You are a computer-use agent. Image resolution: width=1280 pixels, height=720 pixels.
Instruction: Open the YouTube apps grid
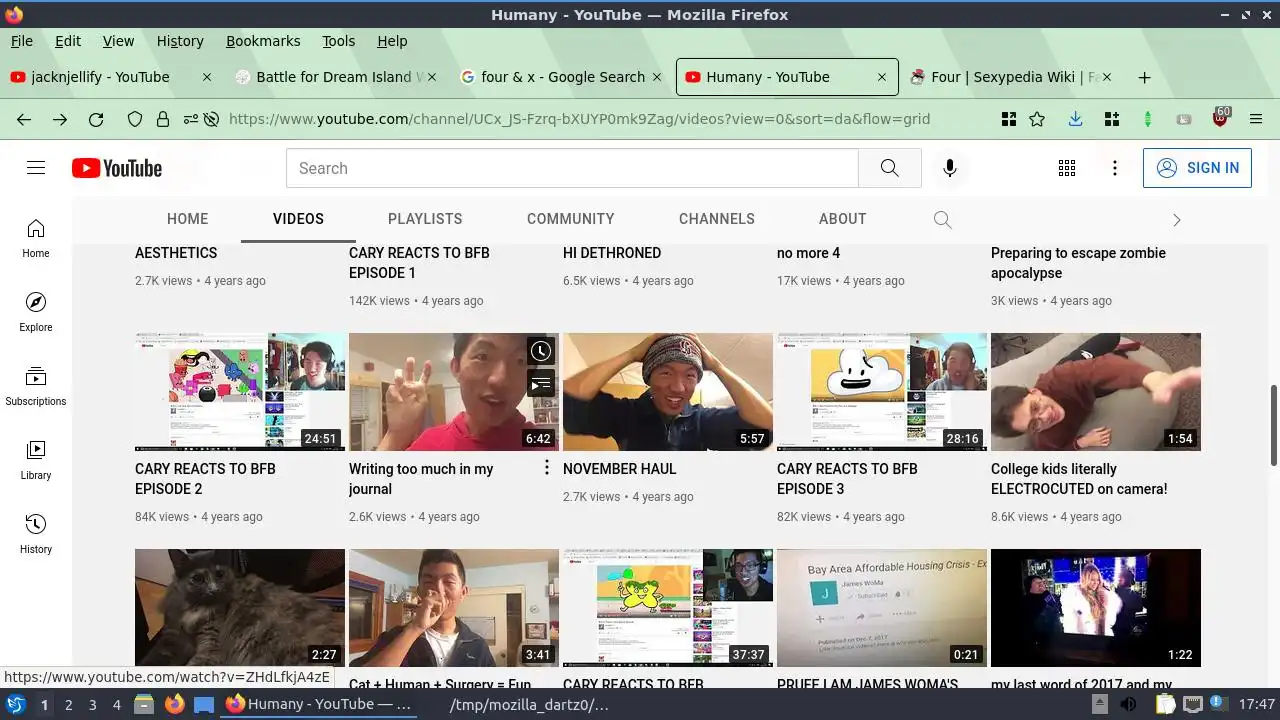coord(1067,168)
